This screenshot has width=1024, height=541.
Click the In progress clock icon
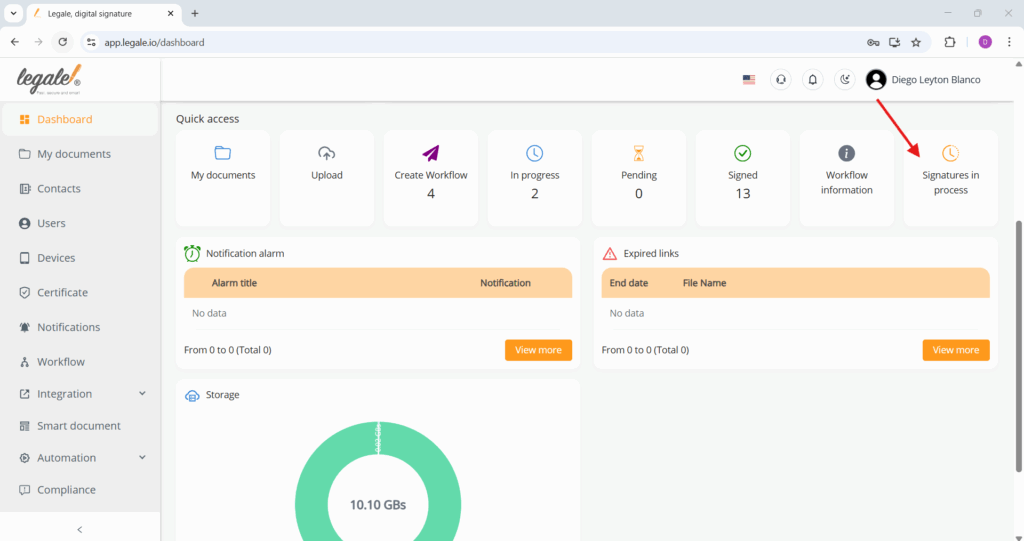[x=534, y=154]
